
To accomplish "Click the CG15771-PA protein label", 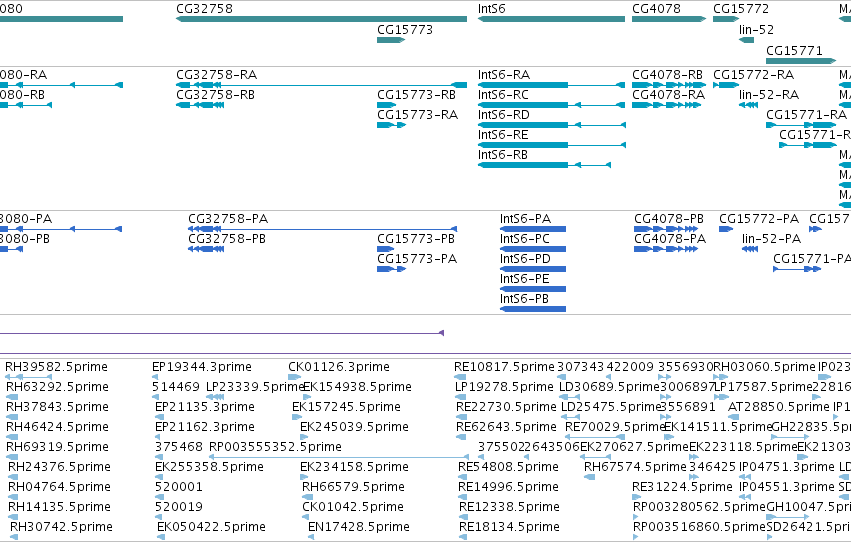I will 811,259.
